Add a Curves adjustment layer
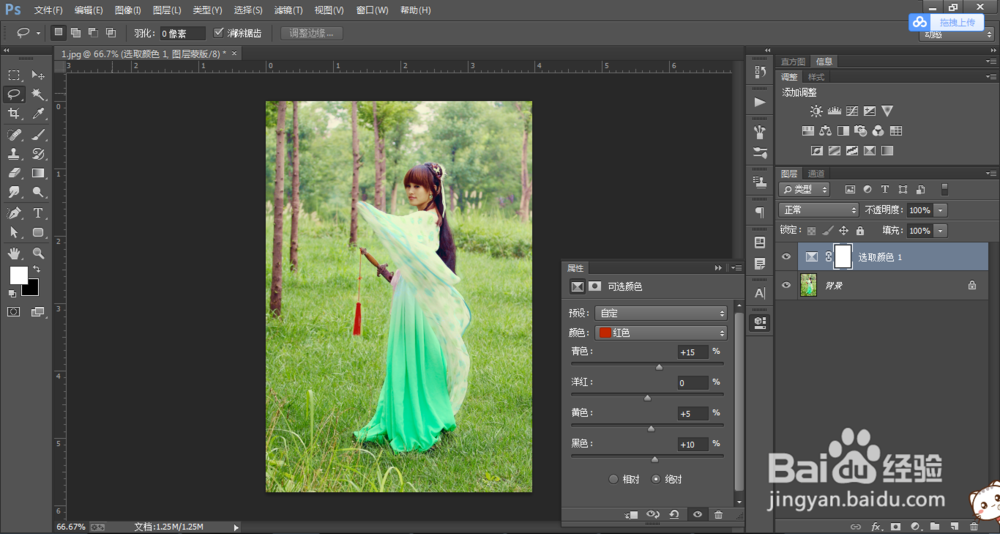 852,111
